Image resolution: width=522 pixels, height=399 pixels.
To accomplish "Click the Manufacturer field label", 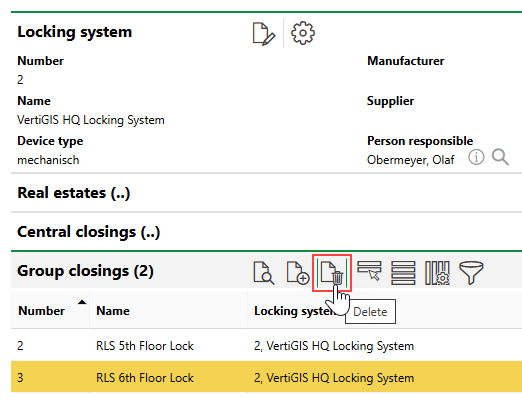I will click(x=405, y=61).
